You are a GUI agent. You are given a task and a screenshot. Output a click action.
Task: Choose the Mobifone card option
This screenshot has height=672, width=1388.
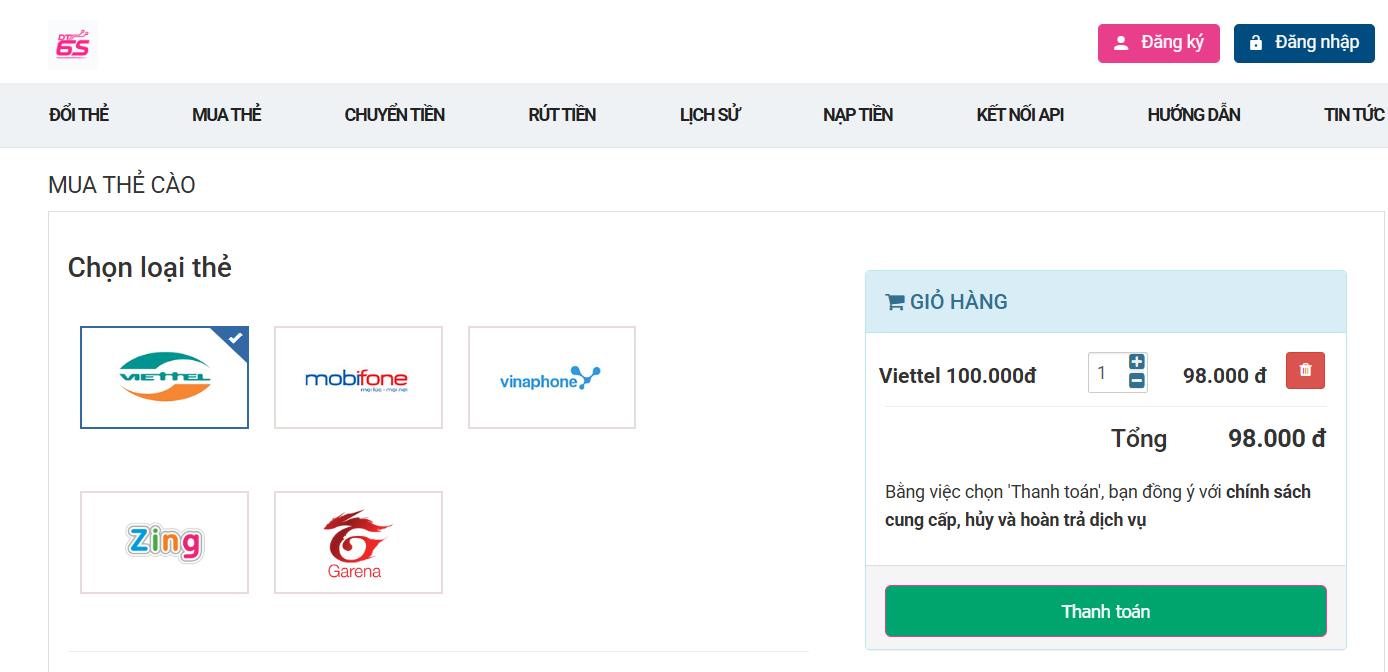point(358,377)
